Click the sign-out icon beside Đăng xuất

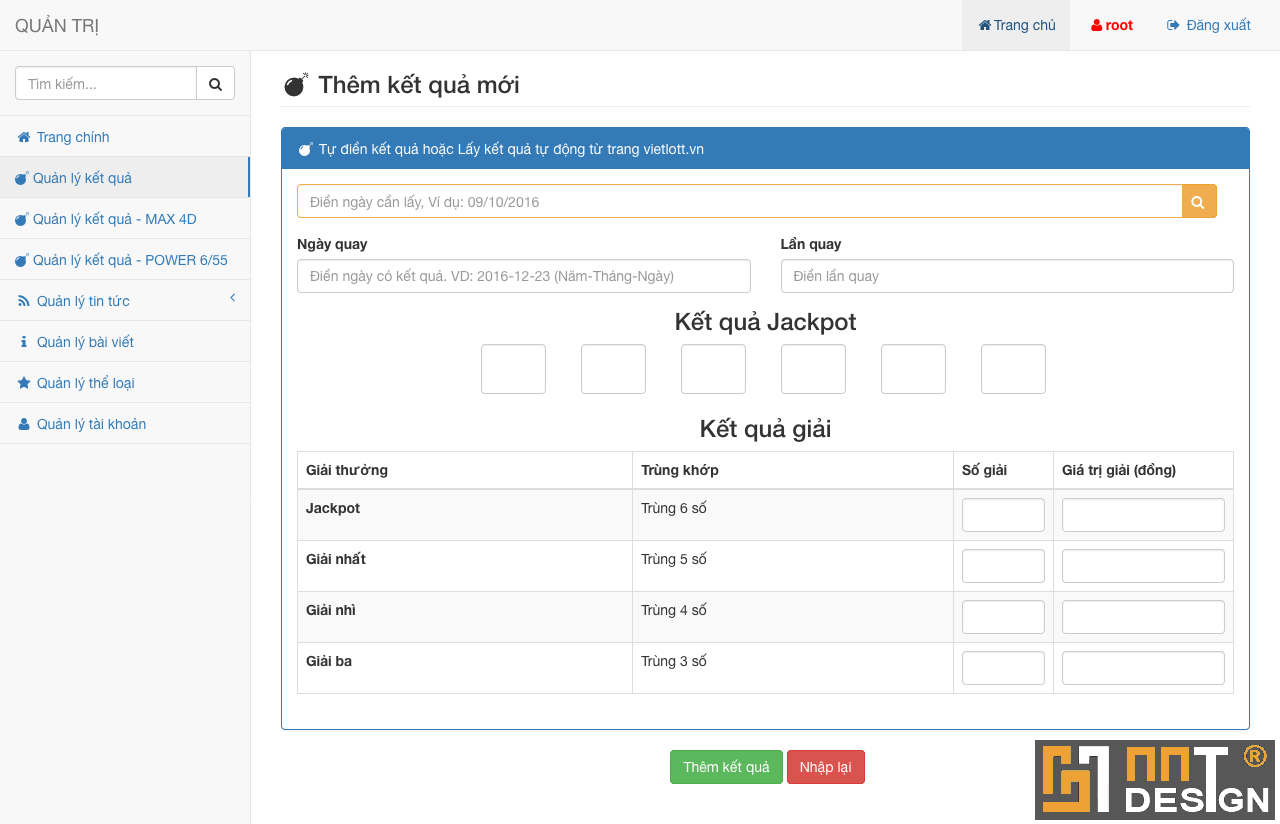1173,25
